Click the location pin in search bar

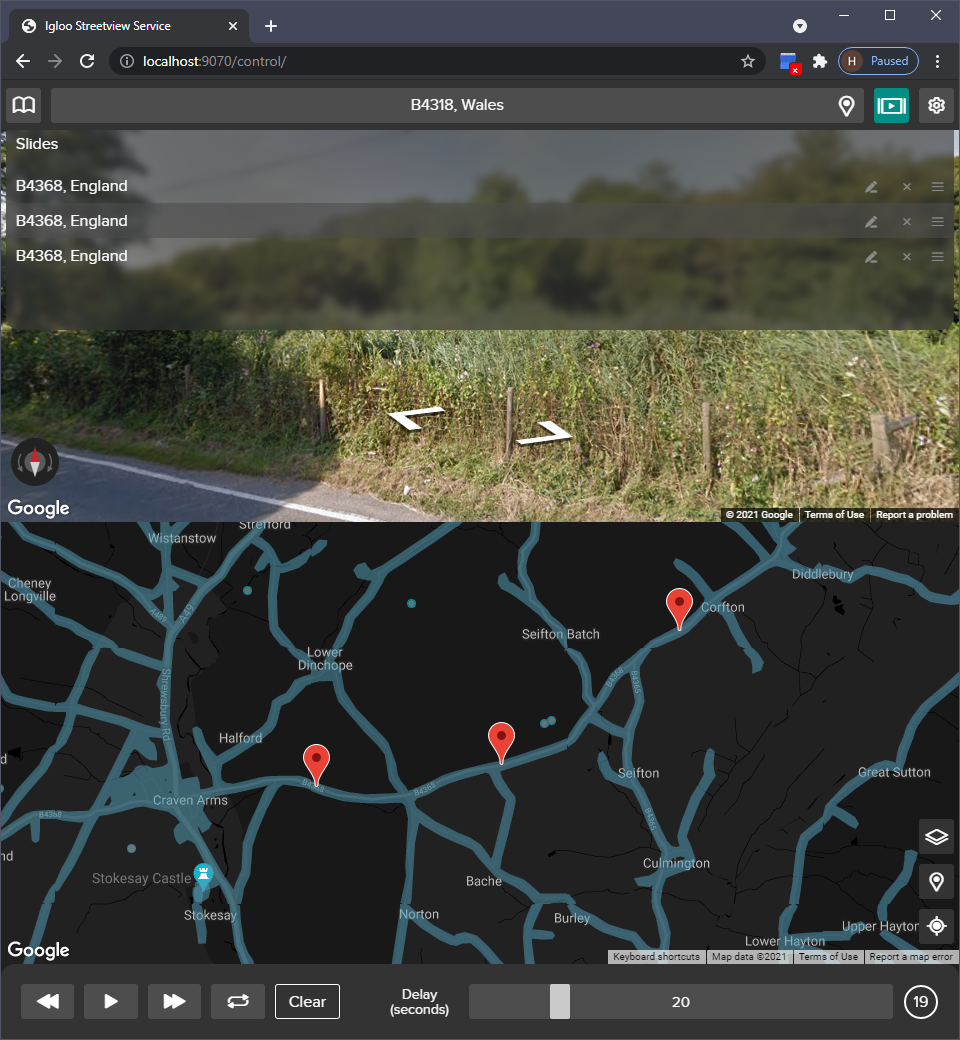pyautogui.click(x=846, y=105)
